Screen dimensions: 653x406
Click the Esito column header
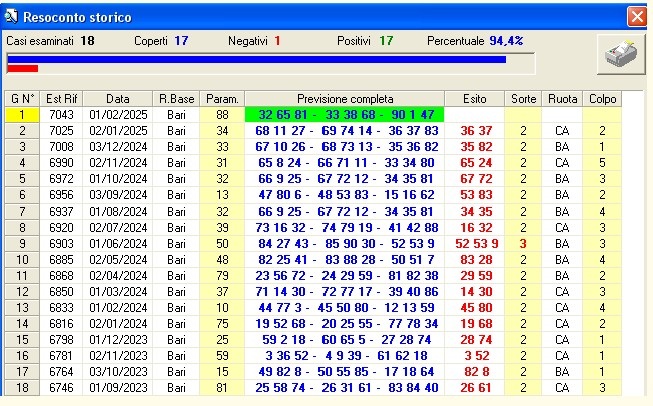click(476, 99)
